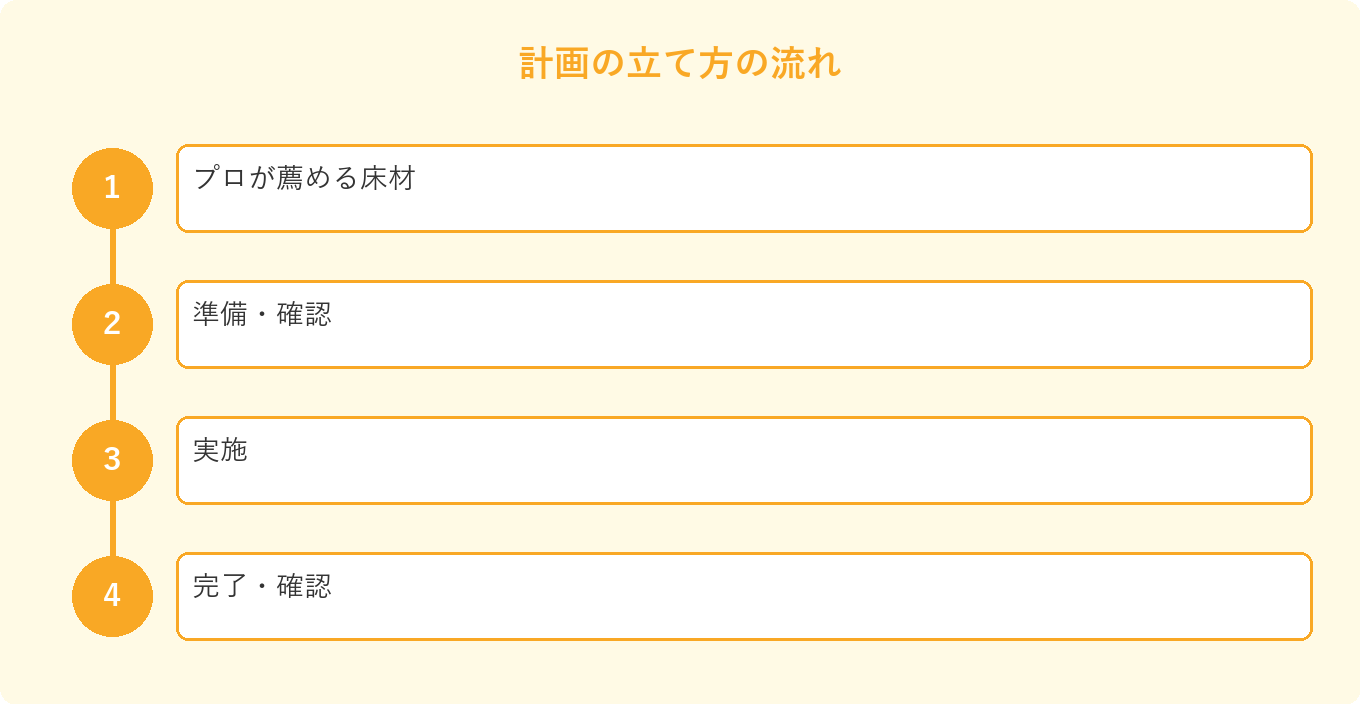Click the title 計画の立て方の流れ
1360x704 pixels.
click(x=680, y=63)
